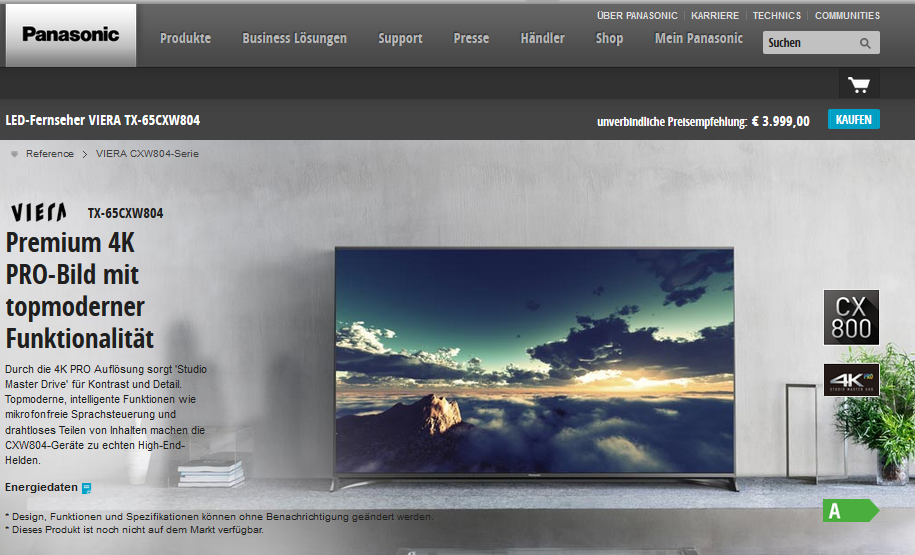The width and height of the screenshot is (915, 555).
Task: Click the unverbindliche Preisempfehlung label
Action: [672, 122]
